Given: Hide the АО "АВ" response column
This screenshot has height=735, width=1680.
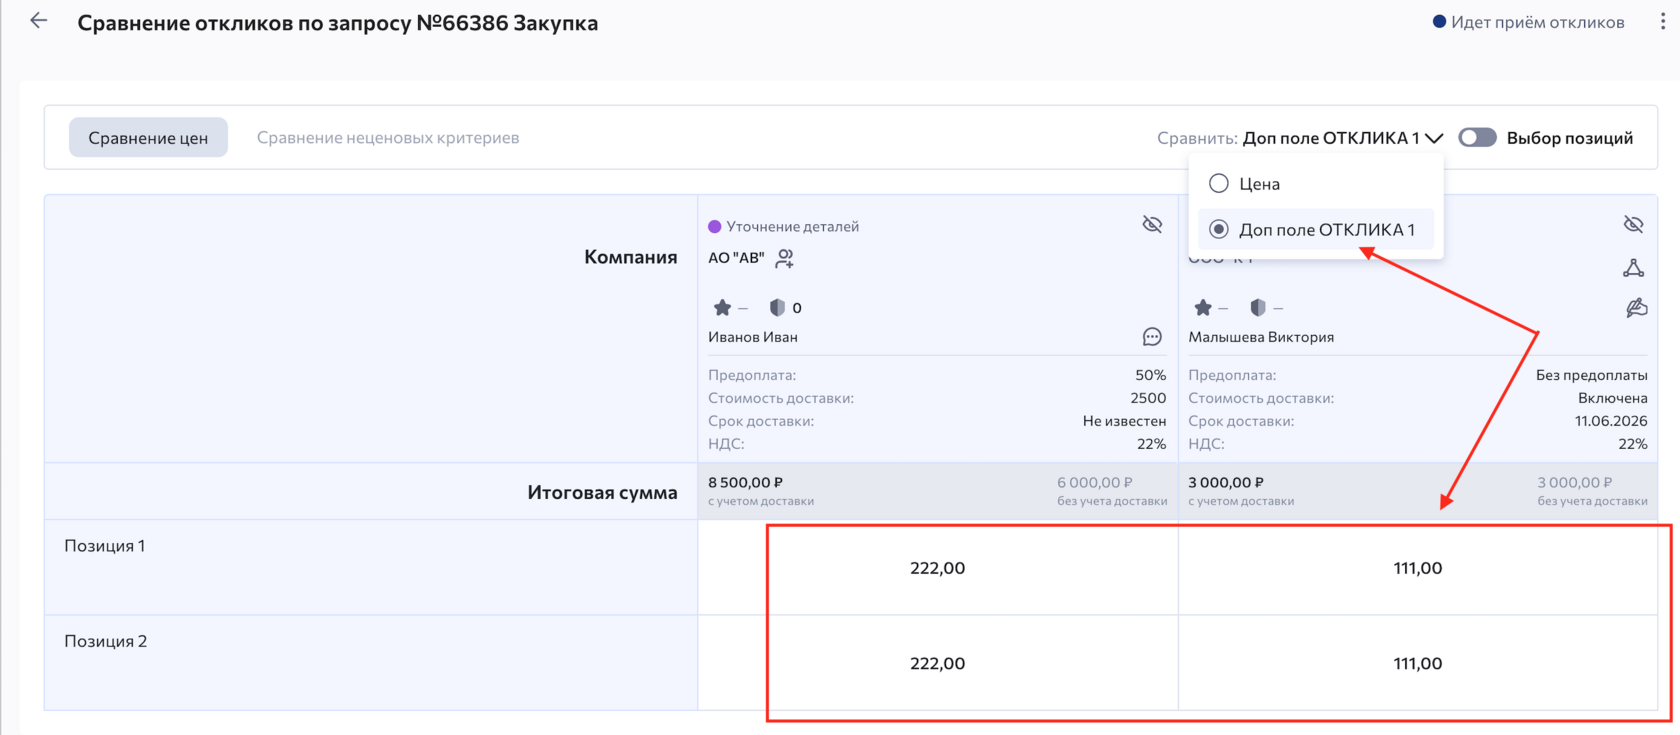Looking at the screenshot, I should coord(1152,224).
